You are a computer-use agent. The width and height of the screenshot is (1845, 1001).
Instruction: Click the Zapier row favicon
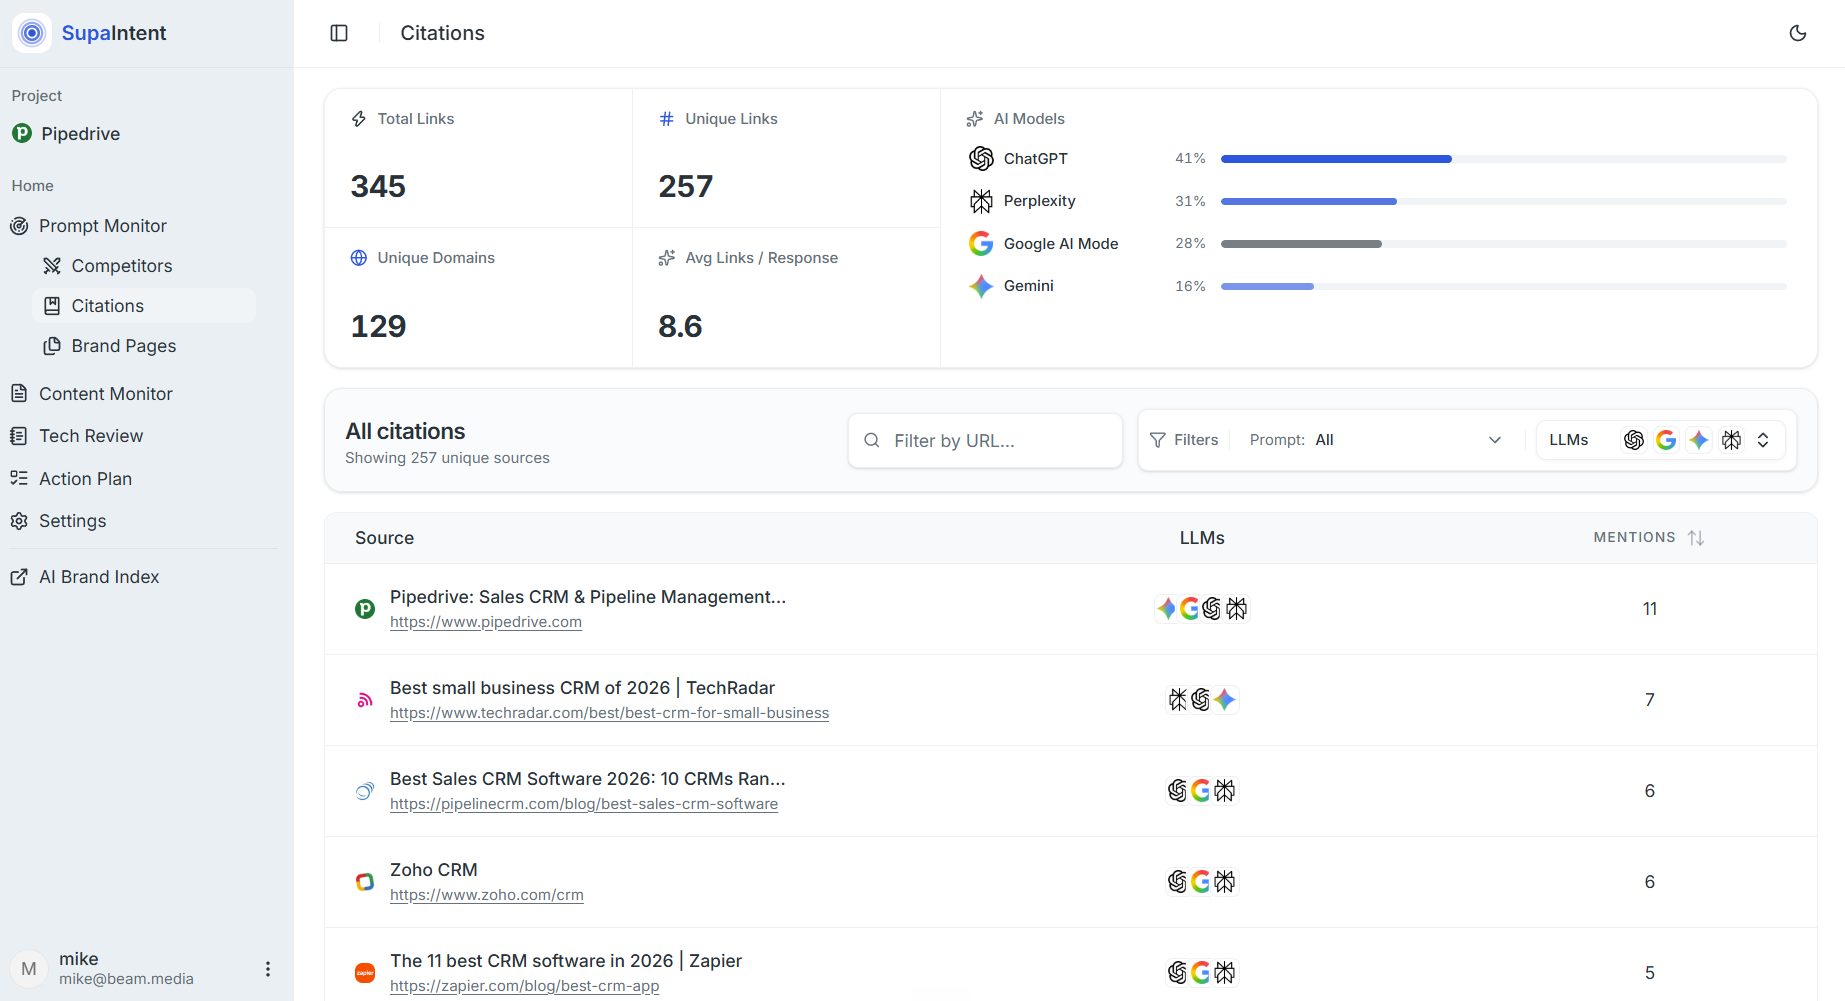point(365,973)
